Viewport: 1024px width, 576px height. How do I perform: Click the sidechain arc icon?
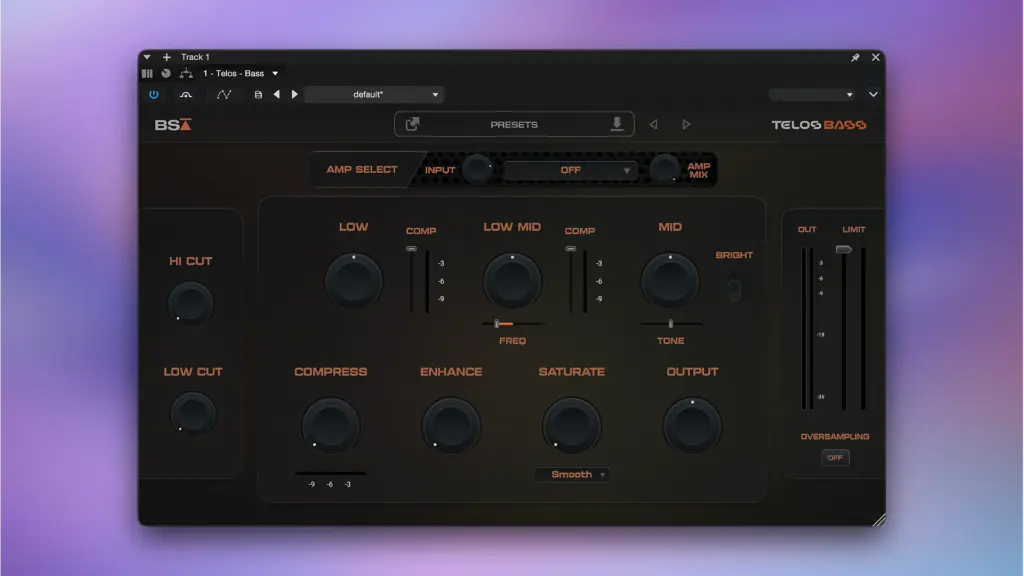point(186,94)
